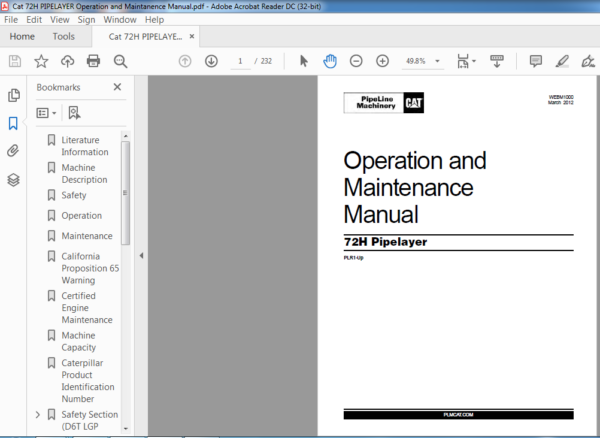Open the View menu
The height and width of the screenshot is (438, 600).
pyautogui.click(x=59, y=20)
